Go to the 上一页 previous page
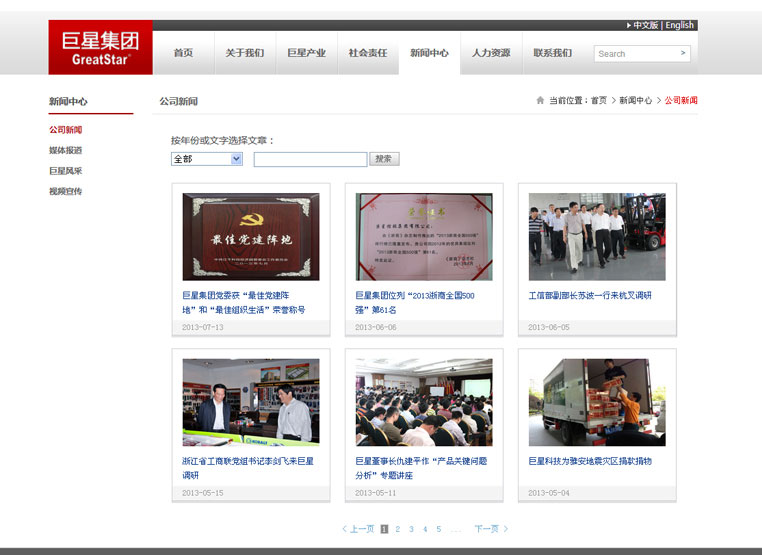Screen dimensions: 762x555 [x=358, y=529]
